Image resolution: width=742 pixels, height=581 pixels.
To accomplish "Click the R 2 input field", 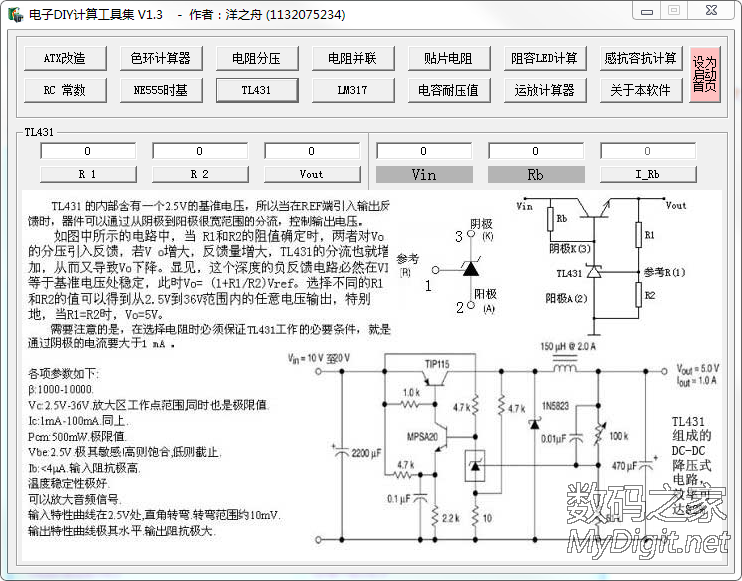I will (x=200, y=151).
